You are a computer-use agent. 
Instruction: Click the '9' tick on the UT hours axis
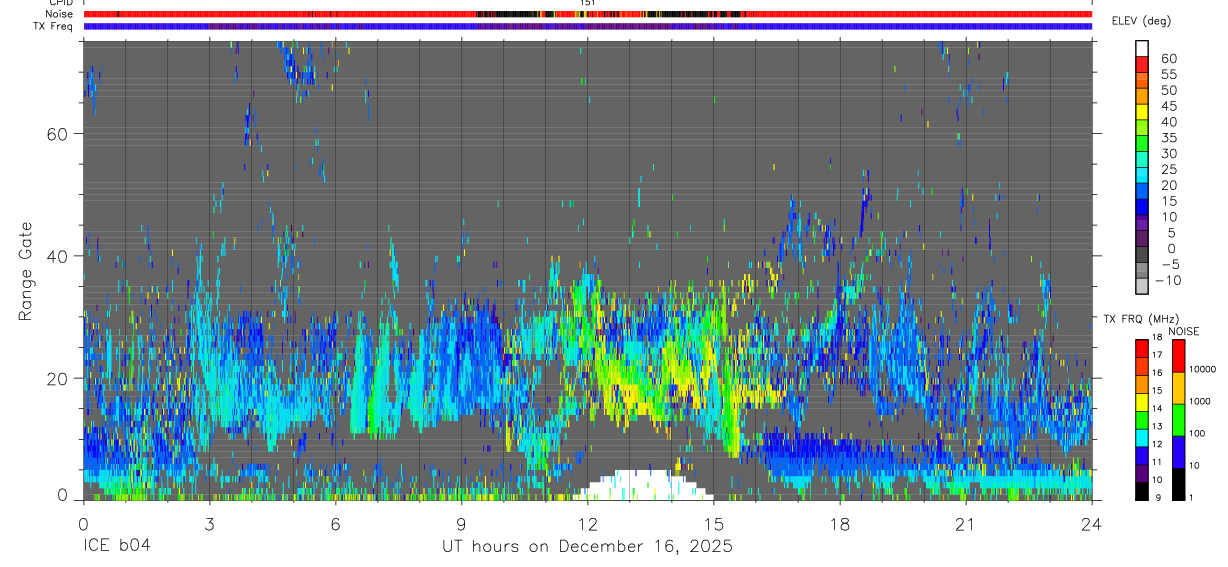point(461,523)
